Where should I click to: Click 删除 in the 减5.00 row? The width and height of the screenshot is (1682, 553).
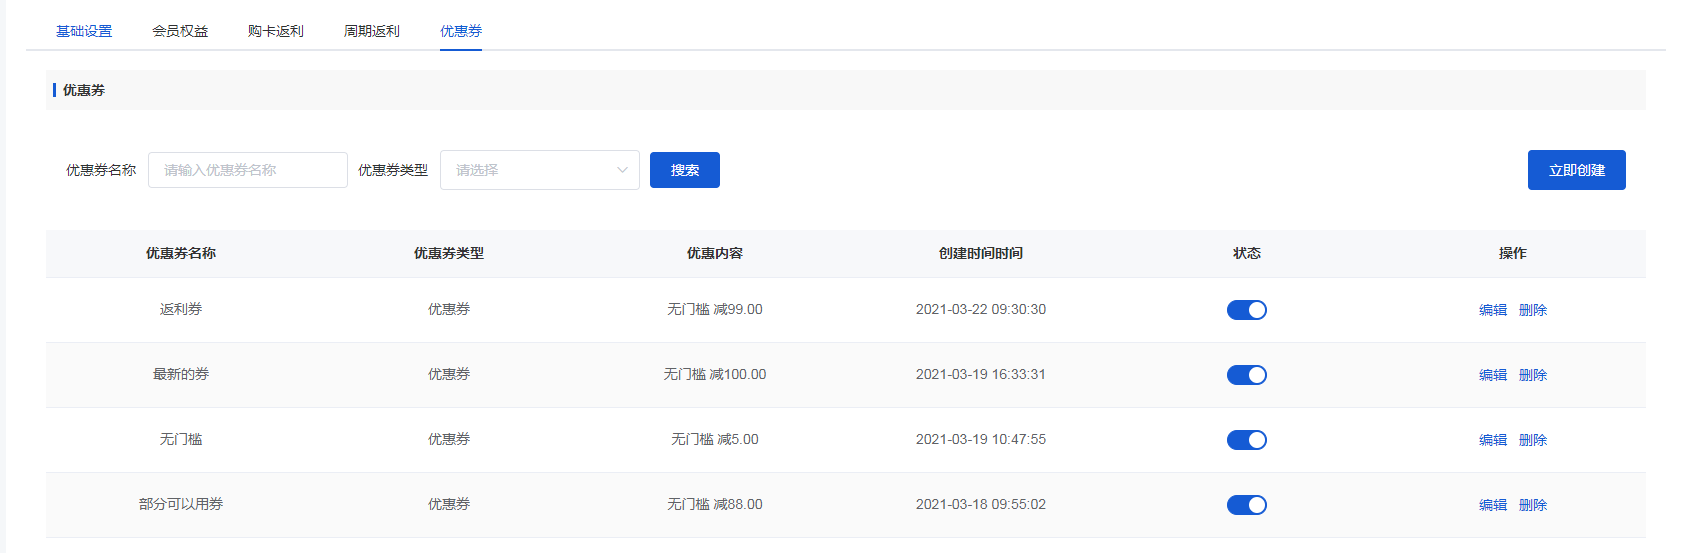point(1533,440)
